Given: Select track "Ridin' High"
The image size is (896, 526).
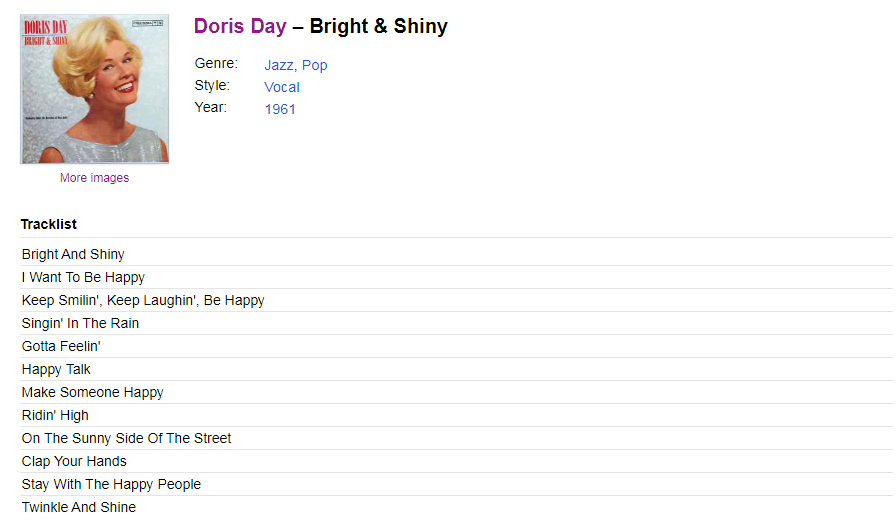Looking at the screenshot, I should tap(55, 415).
